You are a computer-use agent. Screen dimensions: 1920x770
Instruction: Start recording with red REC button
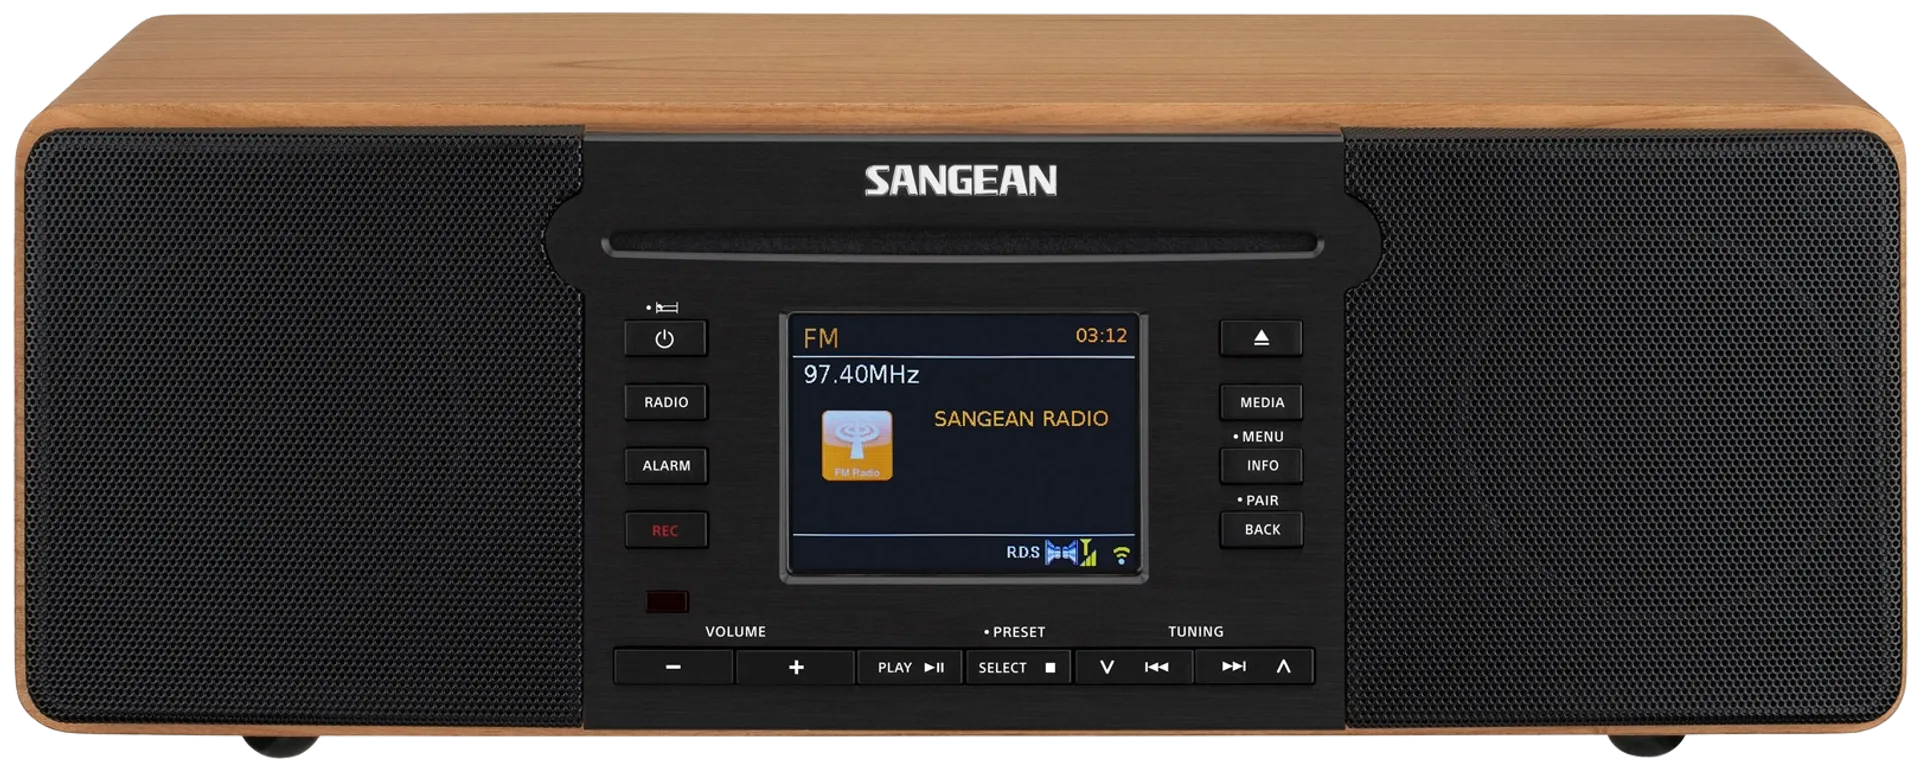666,530
